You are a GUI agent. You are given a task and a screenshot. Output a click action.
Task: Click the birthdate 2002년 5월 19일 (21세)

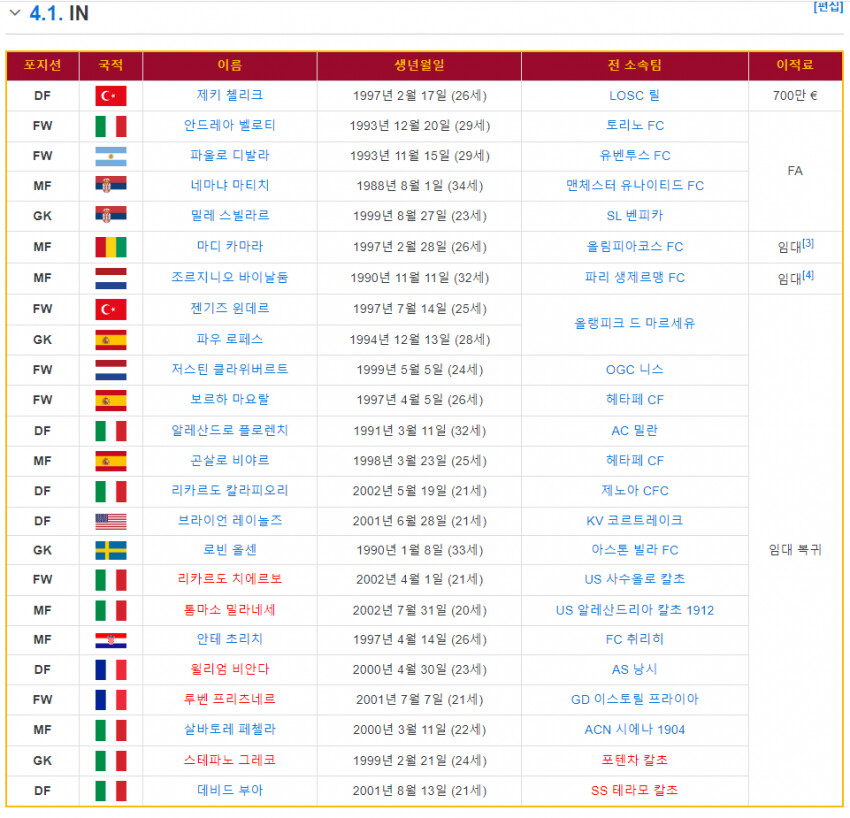click(x=420, y=491)
